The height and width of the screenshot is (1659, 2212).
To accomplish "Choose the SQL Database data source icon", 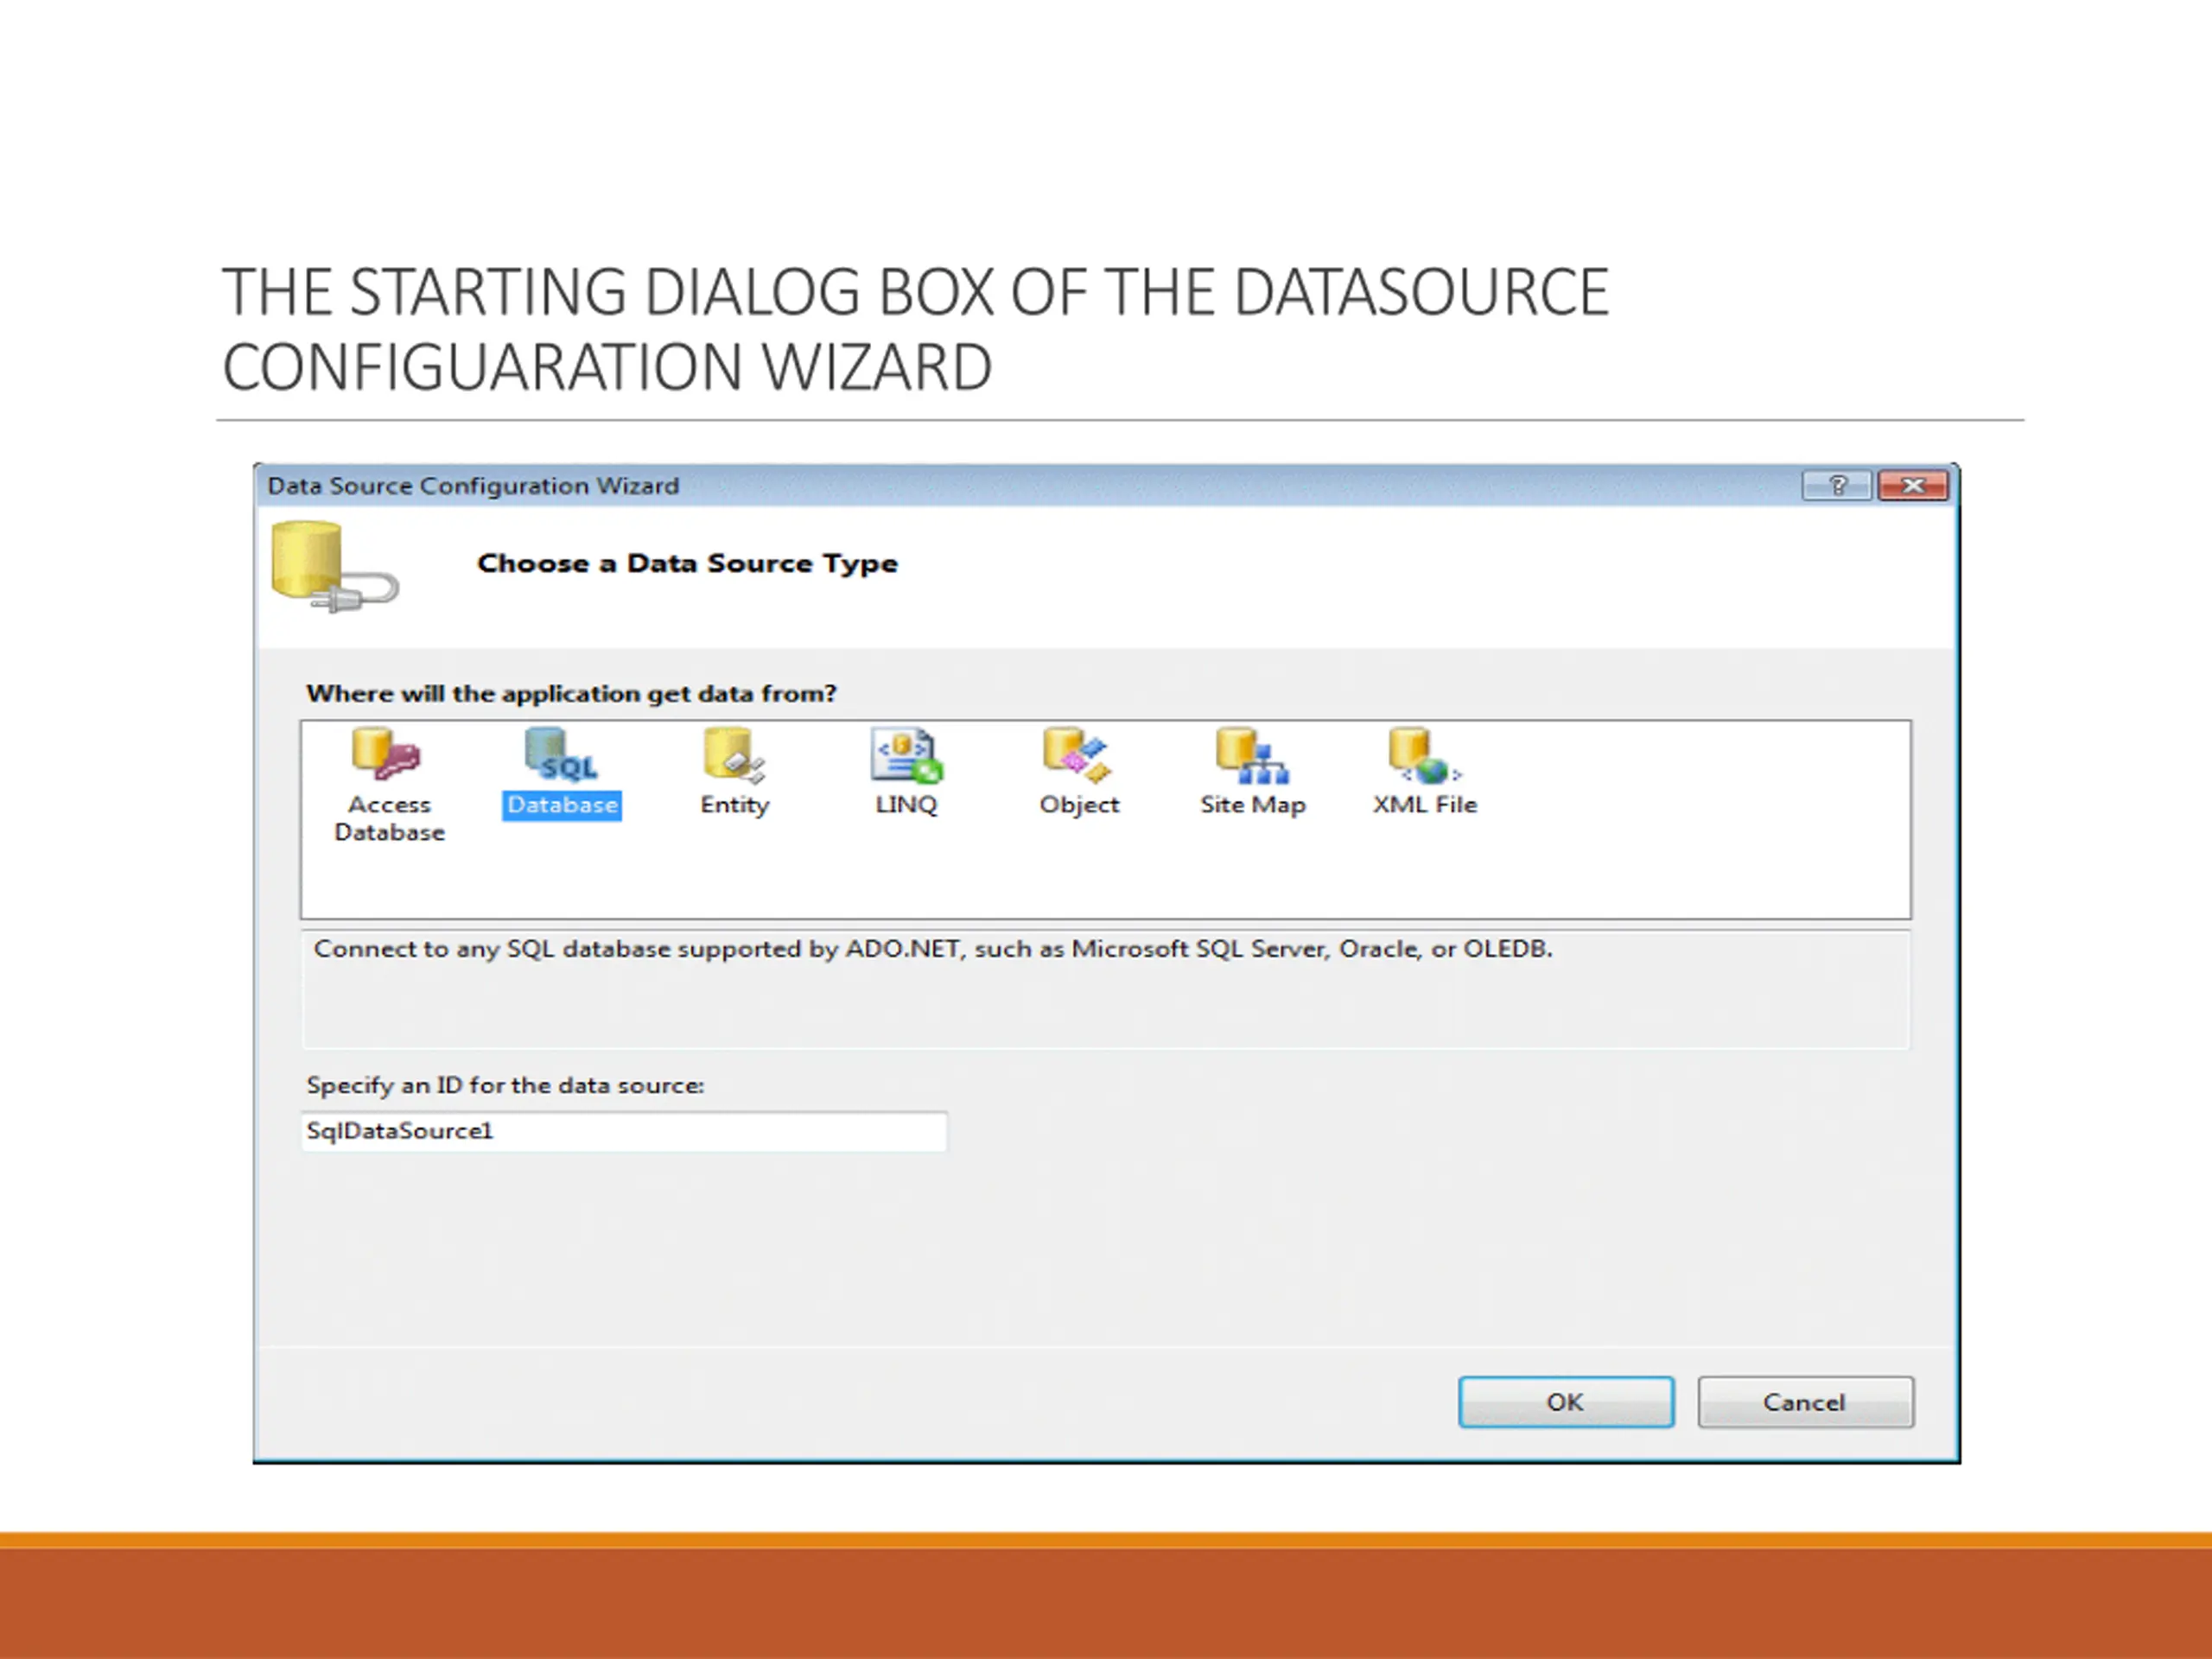I will 561,754.
